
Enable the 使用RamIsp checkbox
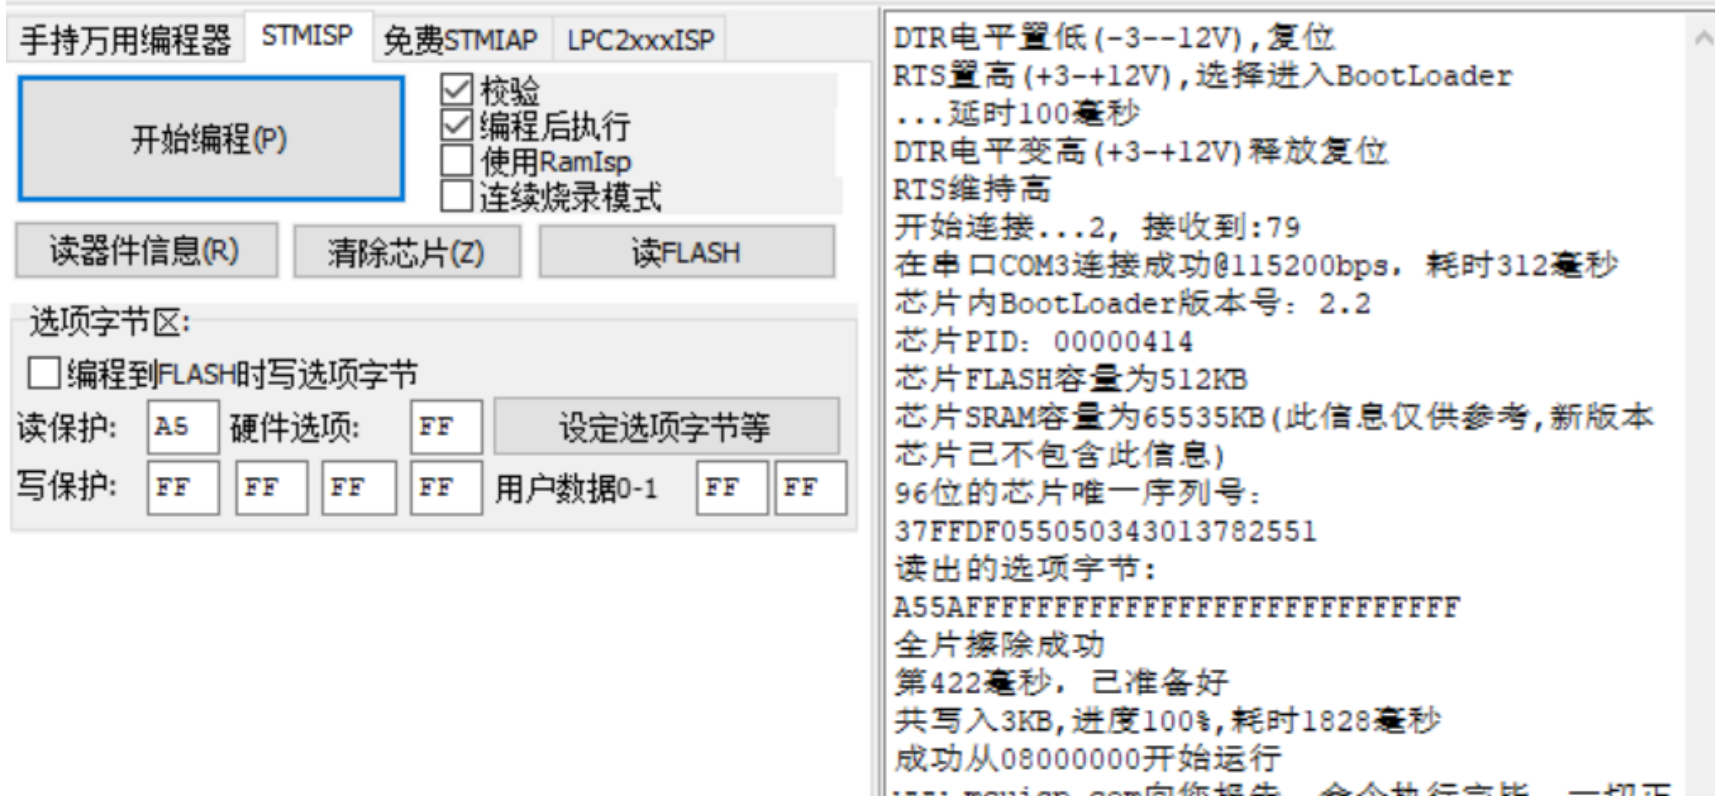457,160
